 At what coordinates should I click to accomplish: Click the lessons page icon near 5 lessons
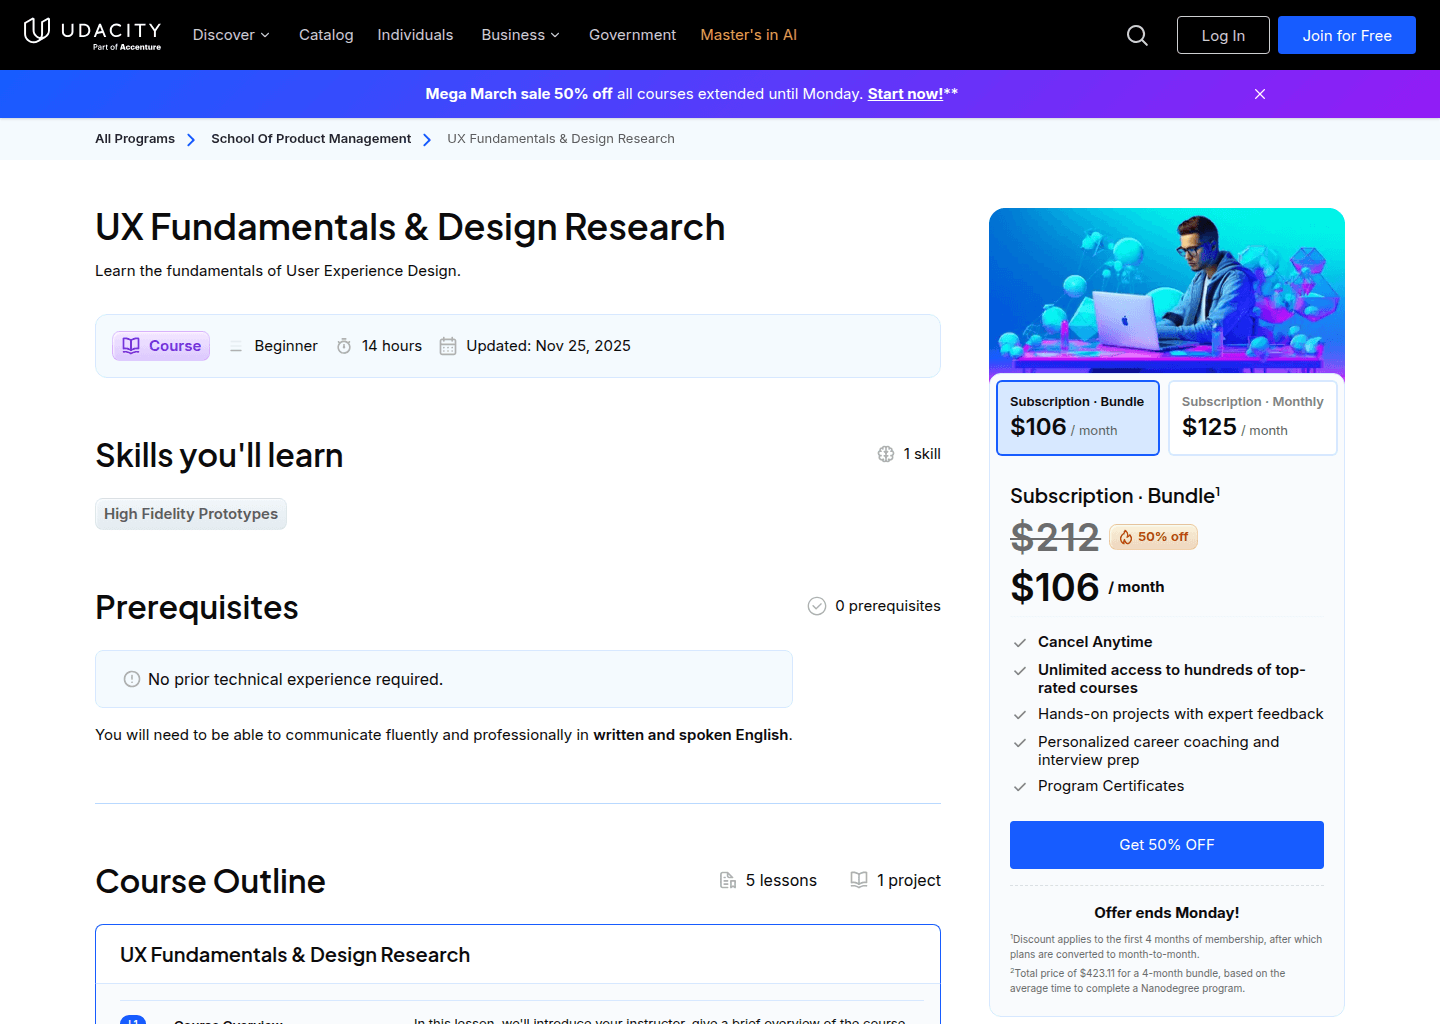(728, 880)
